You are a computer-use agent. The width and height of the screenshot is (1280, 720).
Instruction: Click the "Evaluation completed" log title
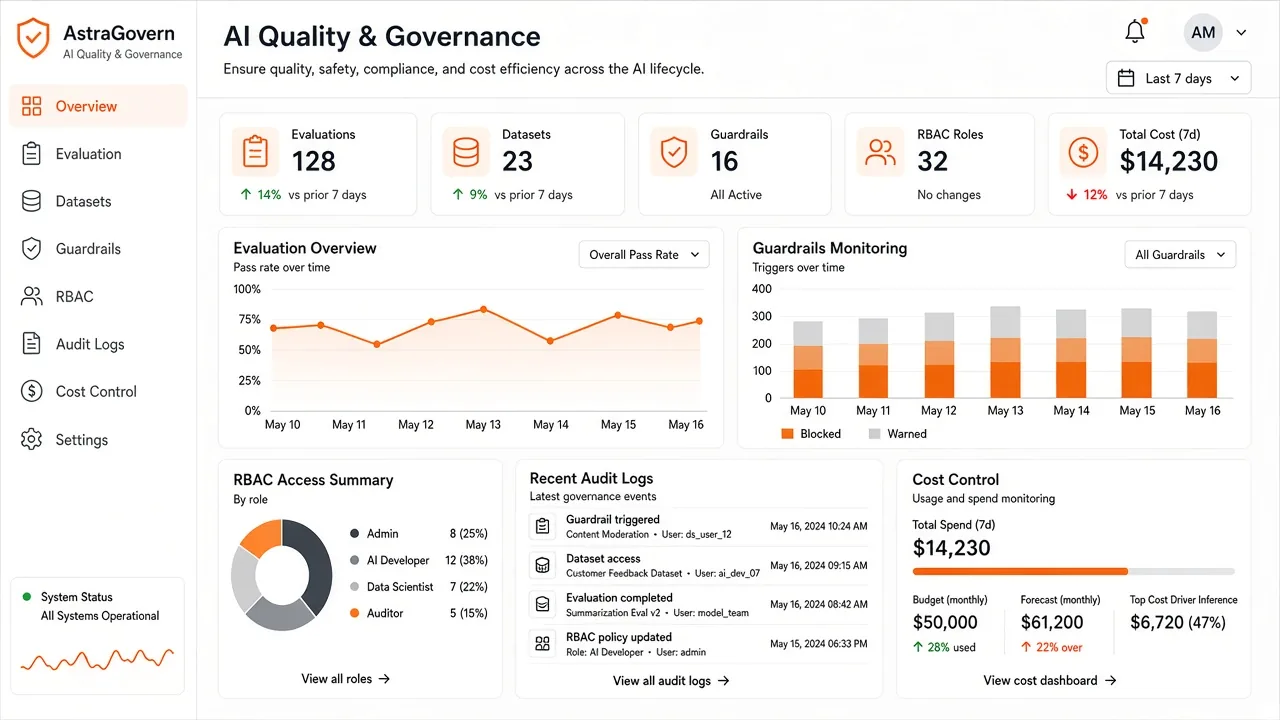(x=619, y=598)
